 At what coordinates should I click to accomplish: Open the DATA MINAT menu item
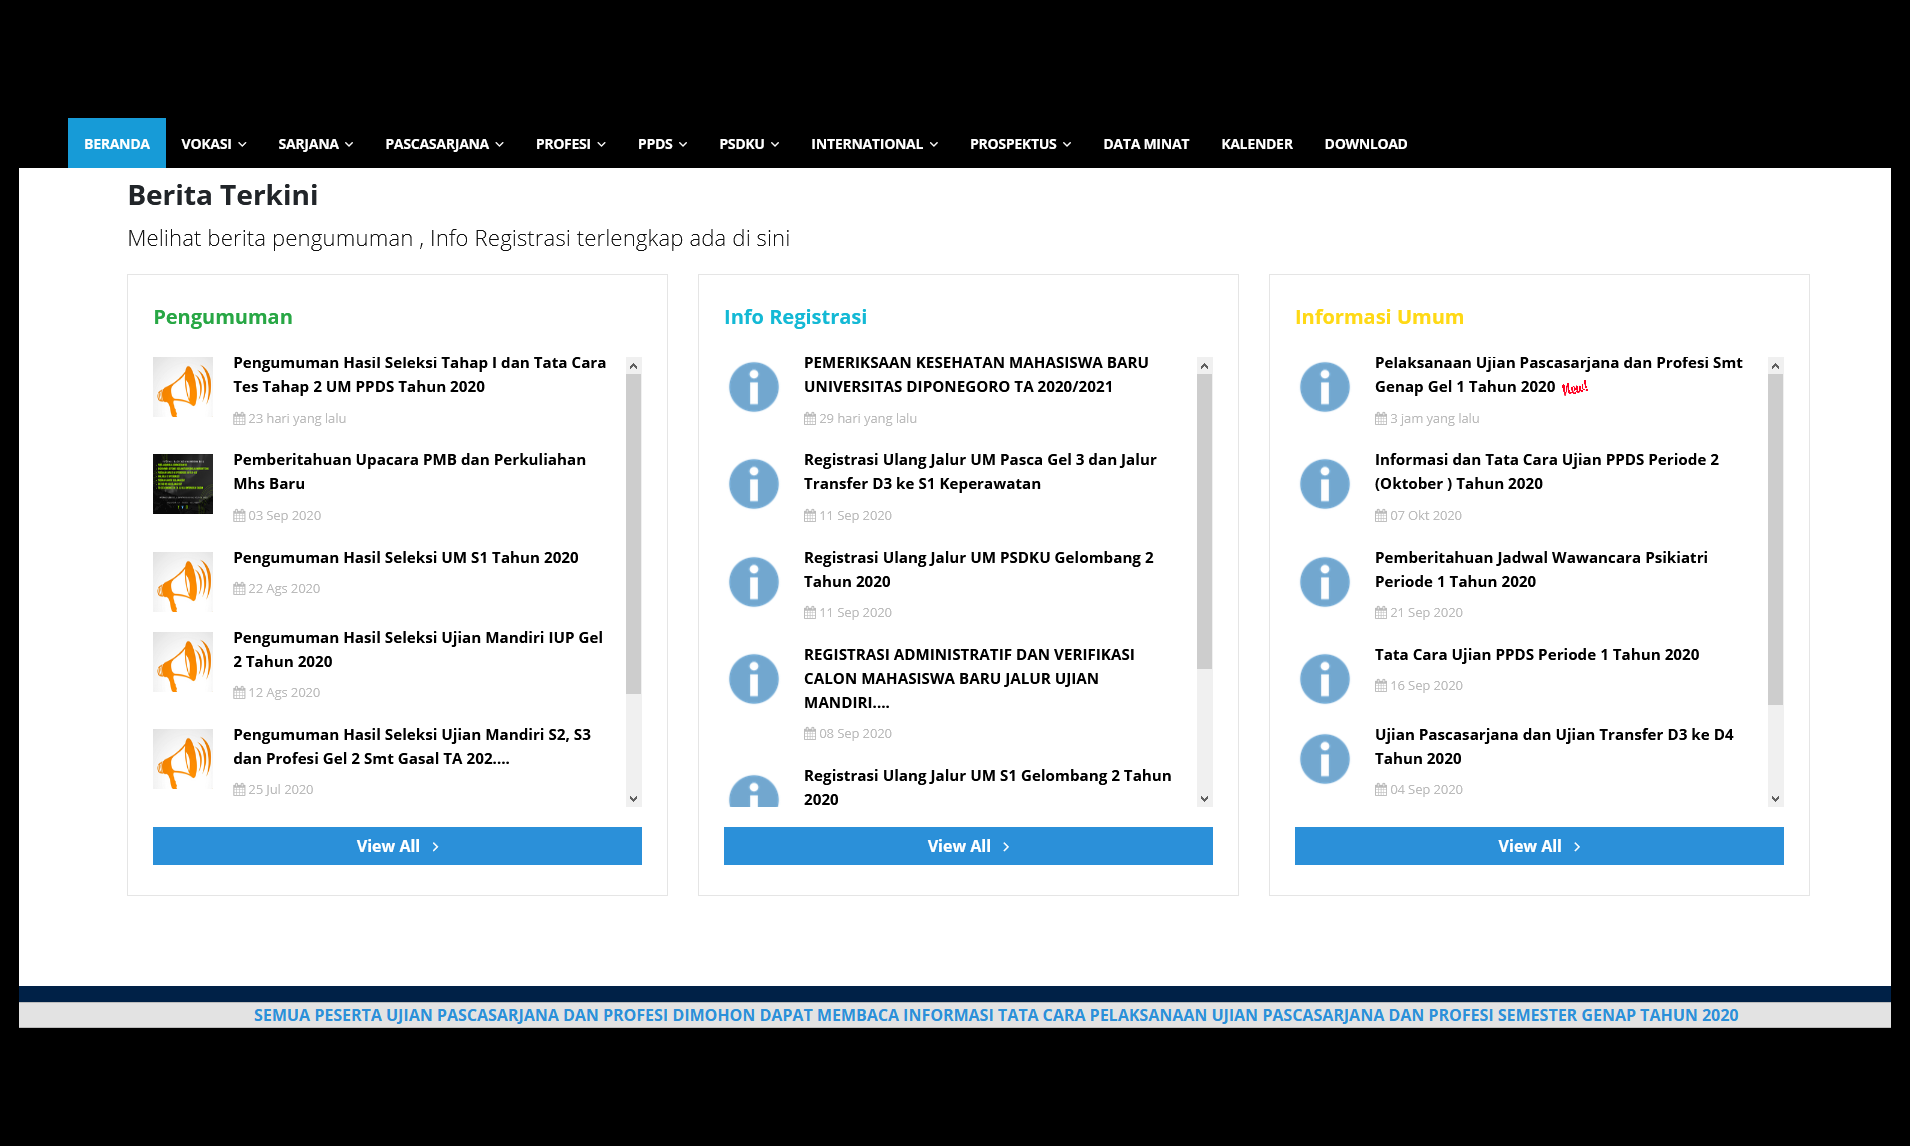(x=1146, y=144)
